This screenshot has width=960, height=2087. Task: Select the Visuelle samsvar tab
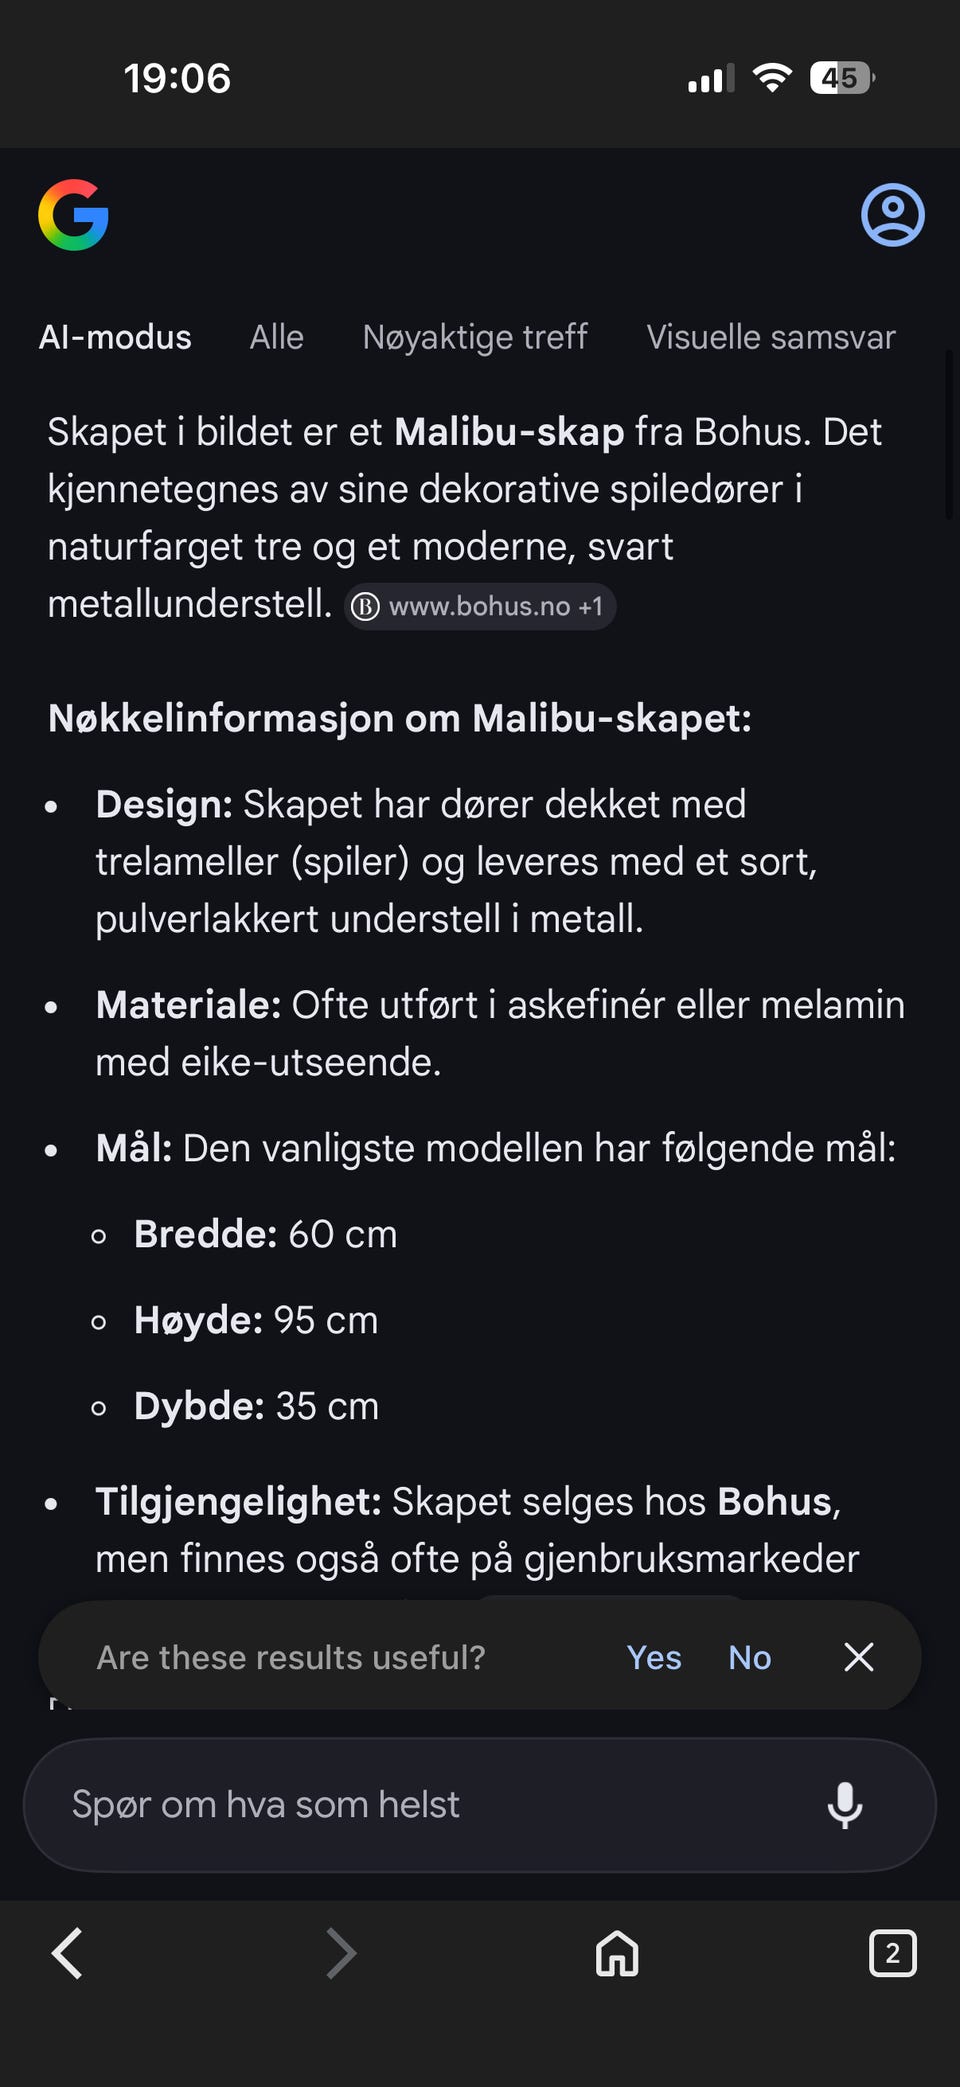pos(771,337)
